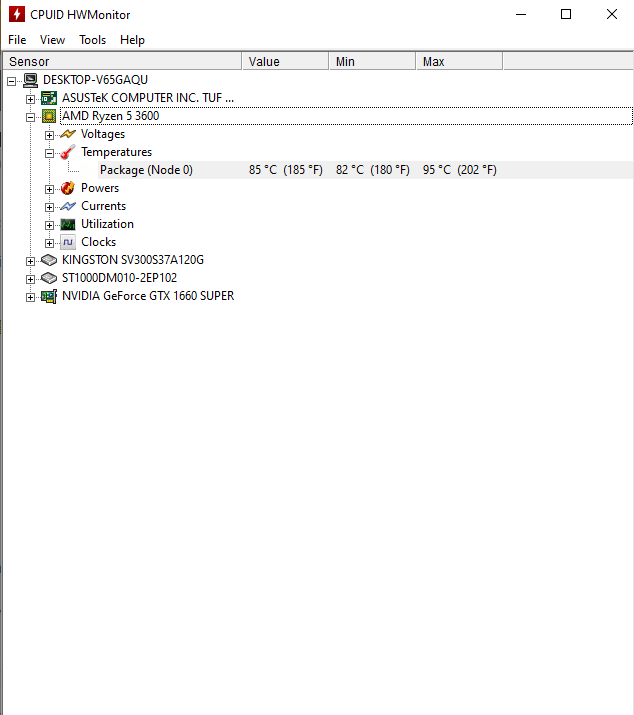Click the Currents wave icon

coord(68,206)
